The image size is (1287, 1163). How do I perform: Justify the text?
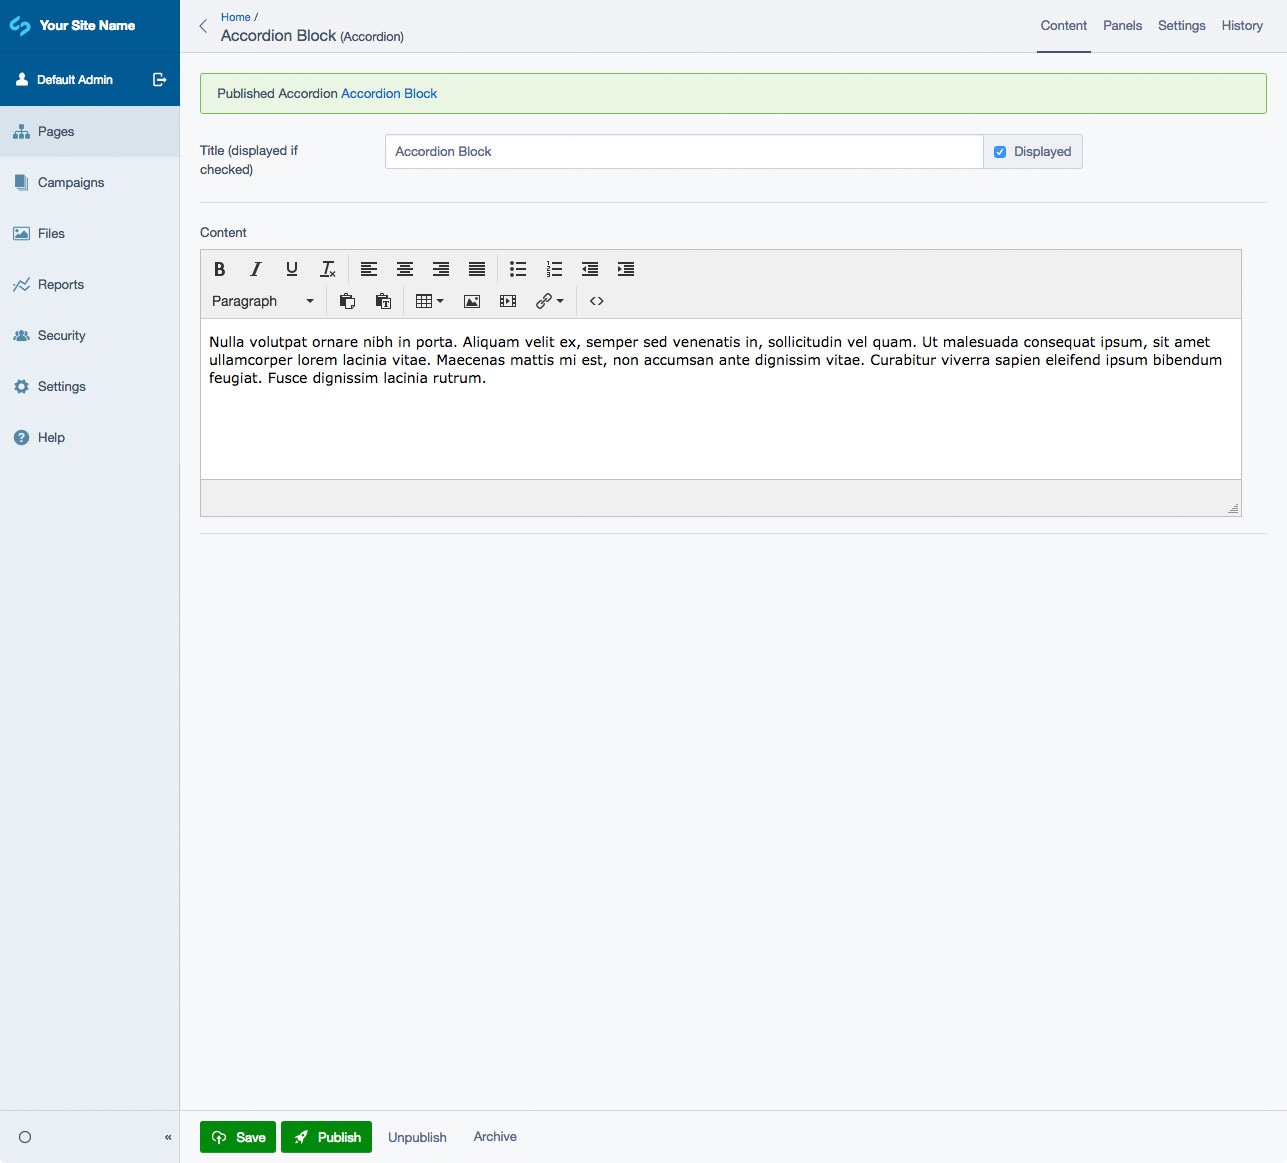477,269
